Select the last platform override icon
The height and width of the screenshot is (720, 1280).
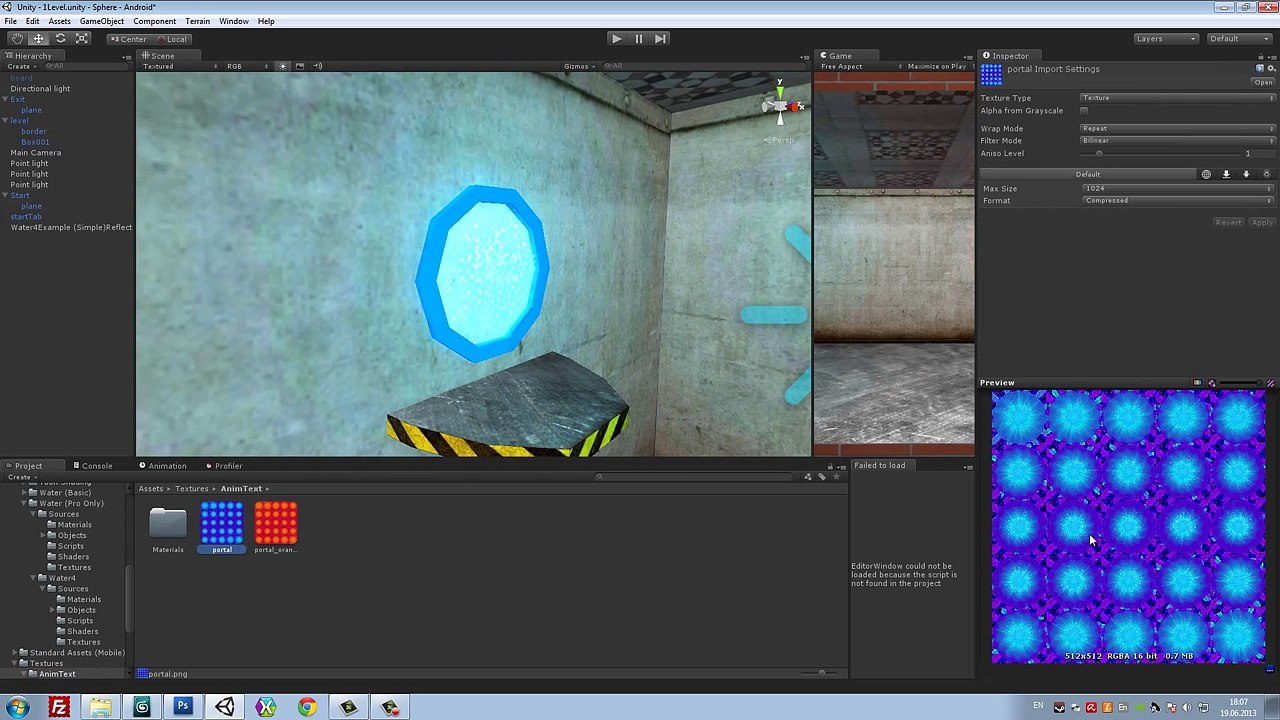[1266, 174]
